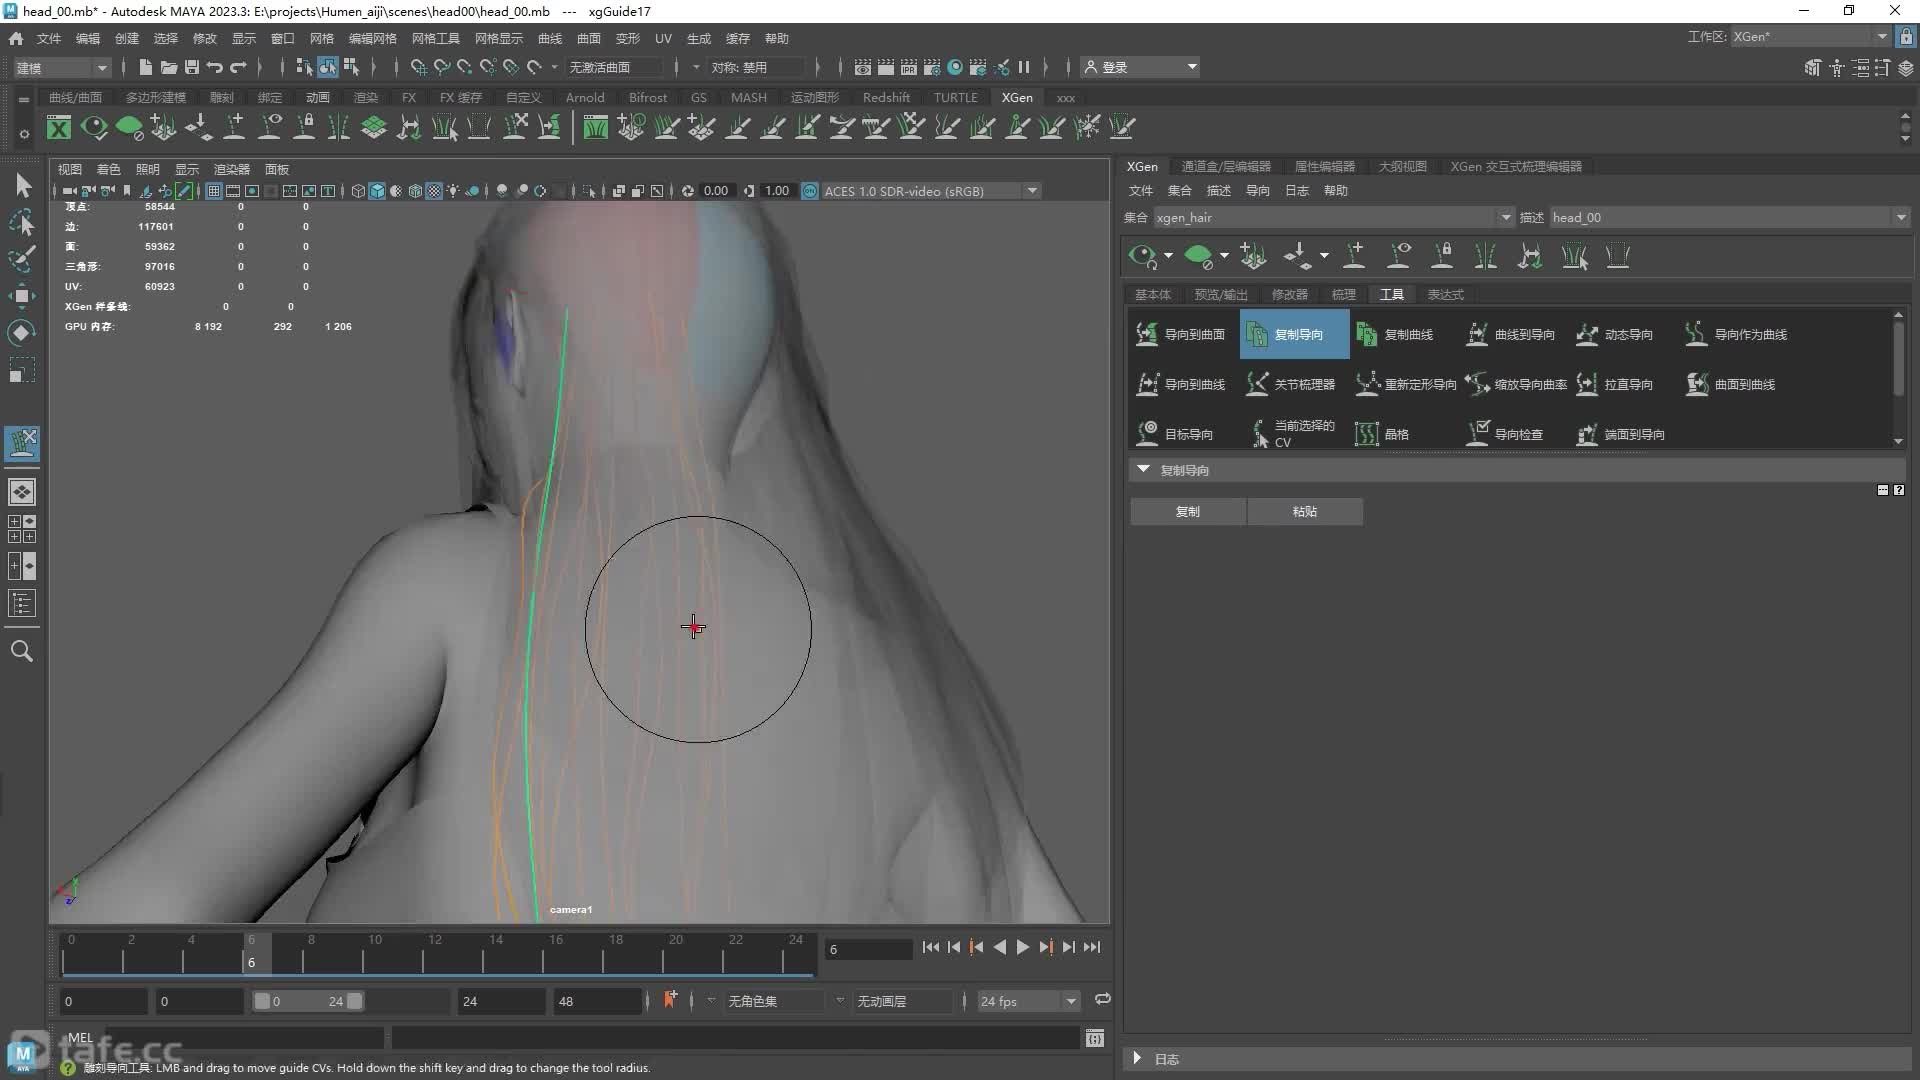The image size is (1920, 1080).
Task: Open the MEL script editor icon
Action: [1095, 1039]
